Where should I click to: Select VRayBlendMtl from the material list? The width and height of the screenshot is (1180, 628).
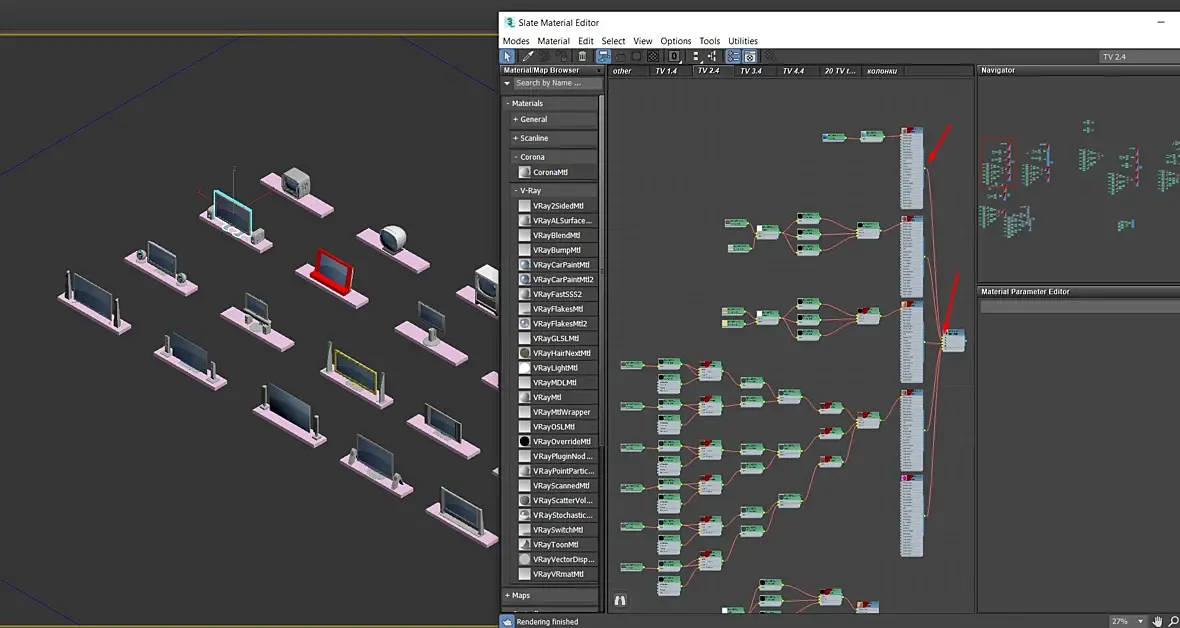pyautogui.click(x=556, y=235)
